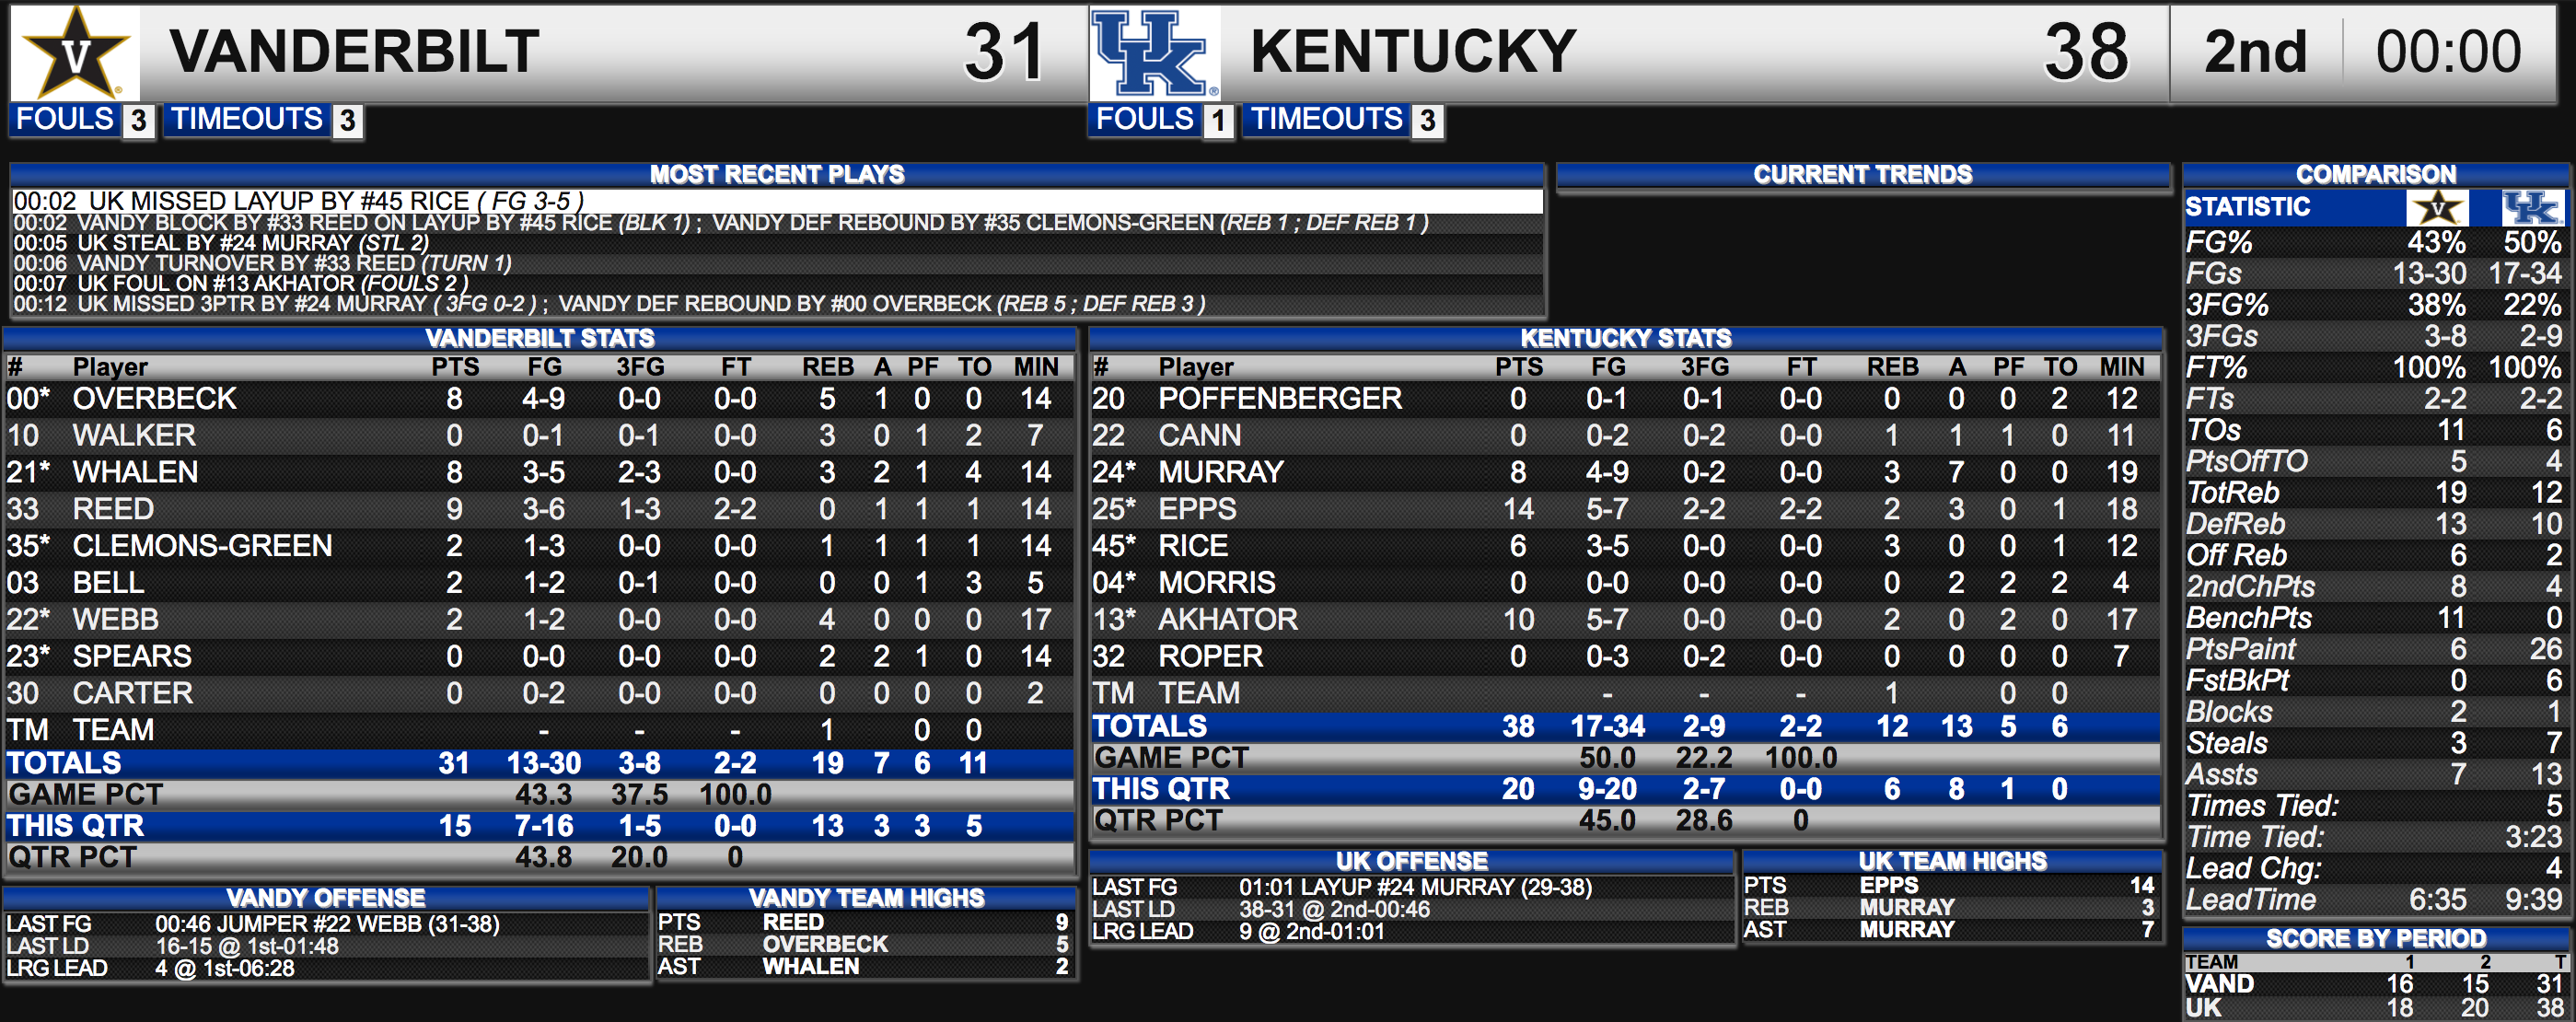Select the Kentucky logo in Comparison panel

[x=2531, y=207]
